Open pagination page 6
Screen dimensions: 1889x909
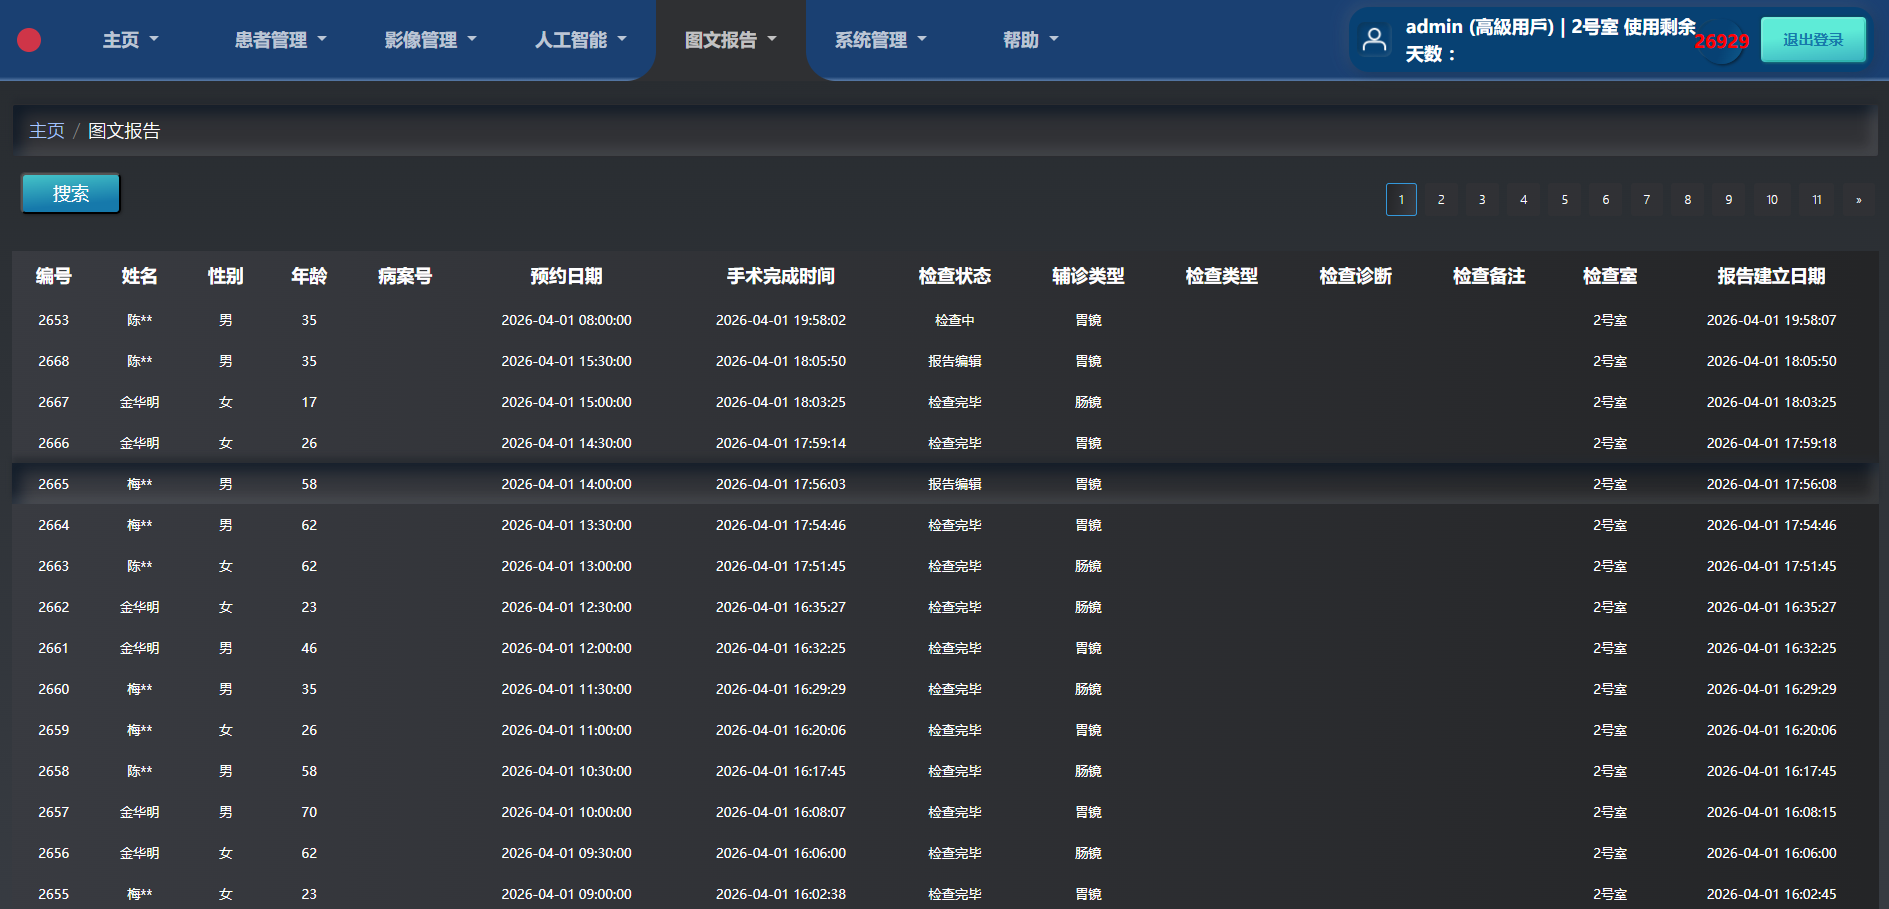pos(1606,200)
